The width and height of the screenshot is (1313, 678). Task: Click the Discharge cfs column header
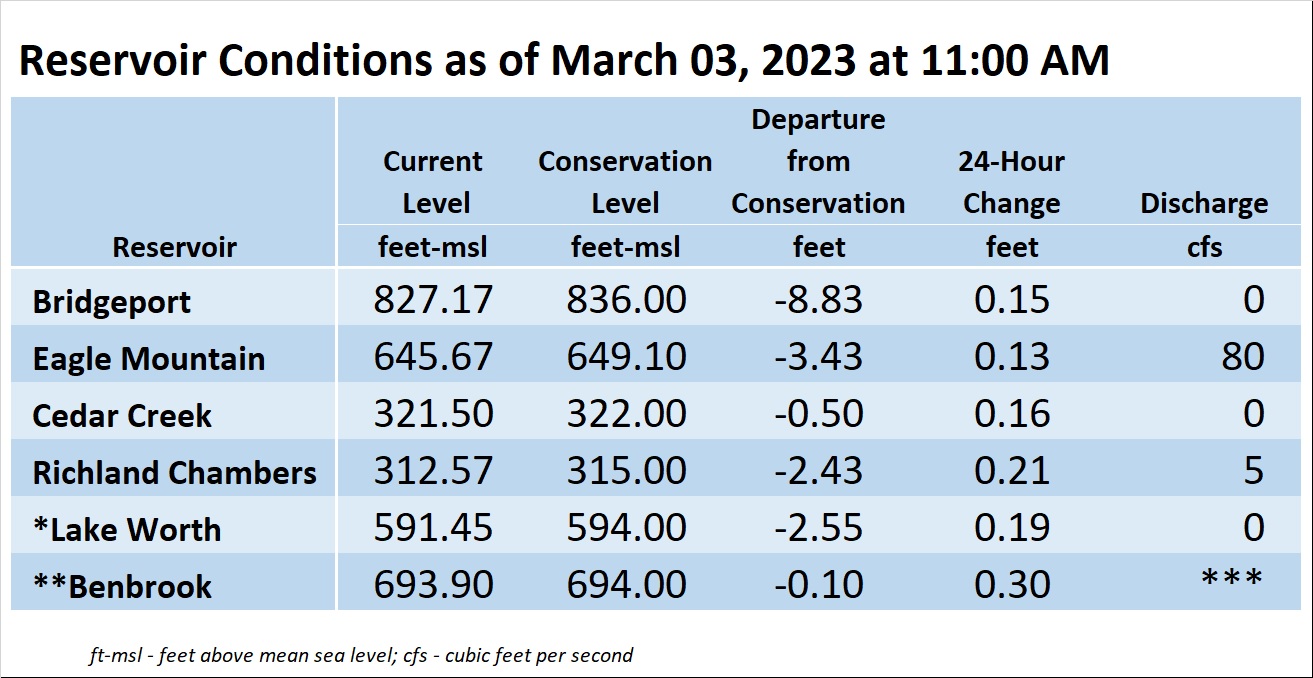click(1204, 224)
